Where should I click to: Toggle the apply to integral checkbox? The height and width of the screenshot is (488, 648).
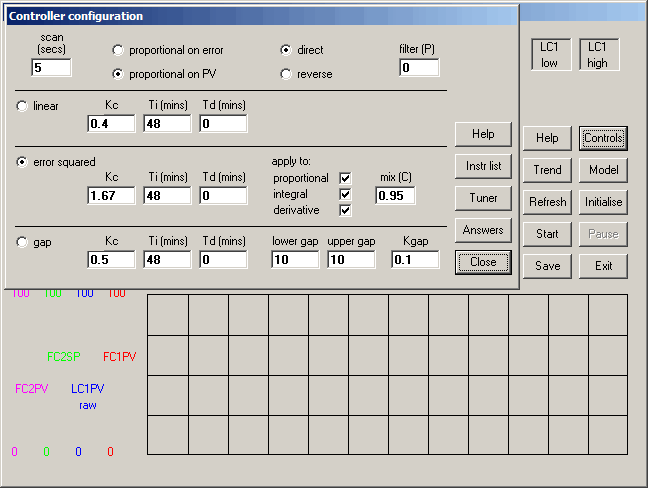(x=346, y=194)
